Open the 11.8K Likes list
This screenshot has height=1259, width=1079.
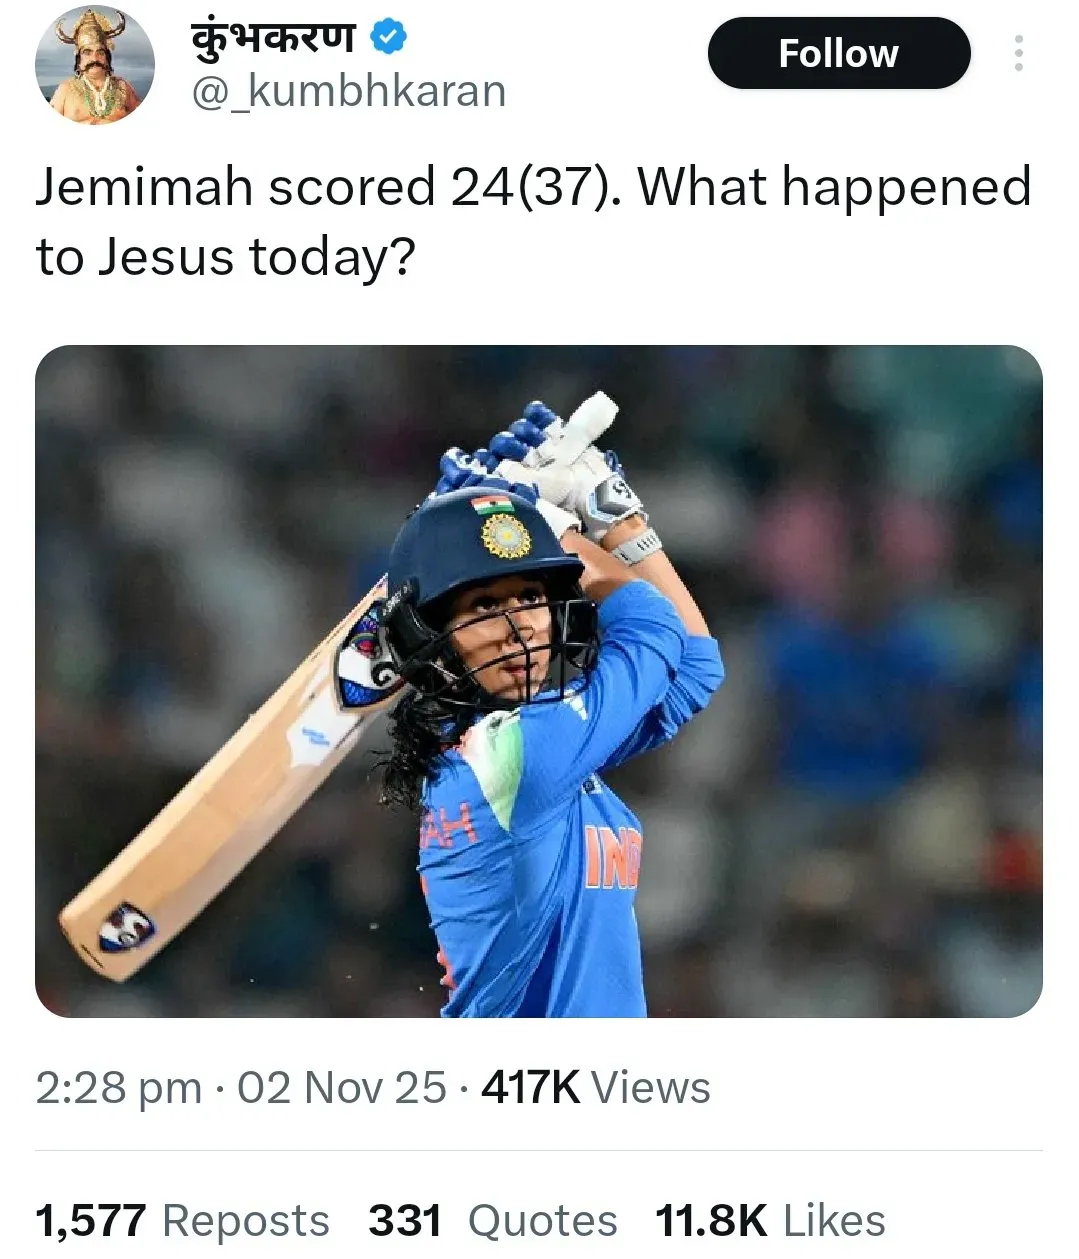769,1220
